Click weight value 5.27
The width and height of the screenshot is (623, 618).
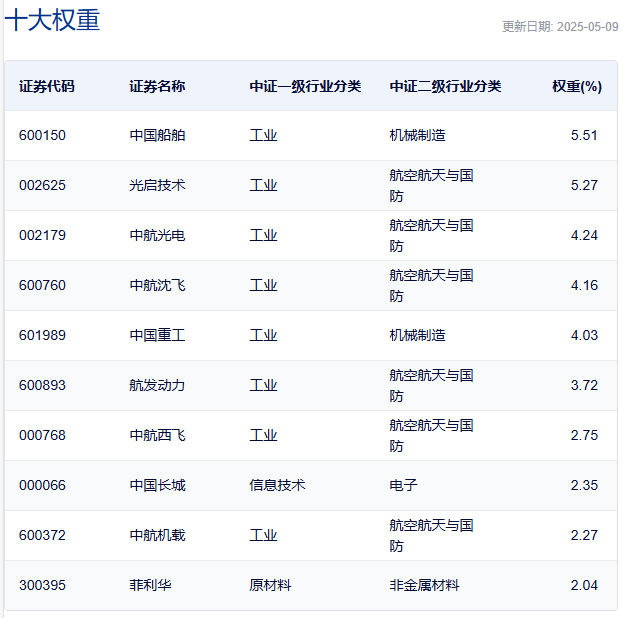pos(584,185)
